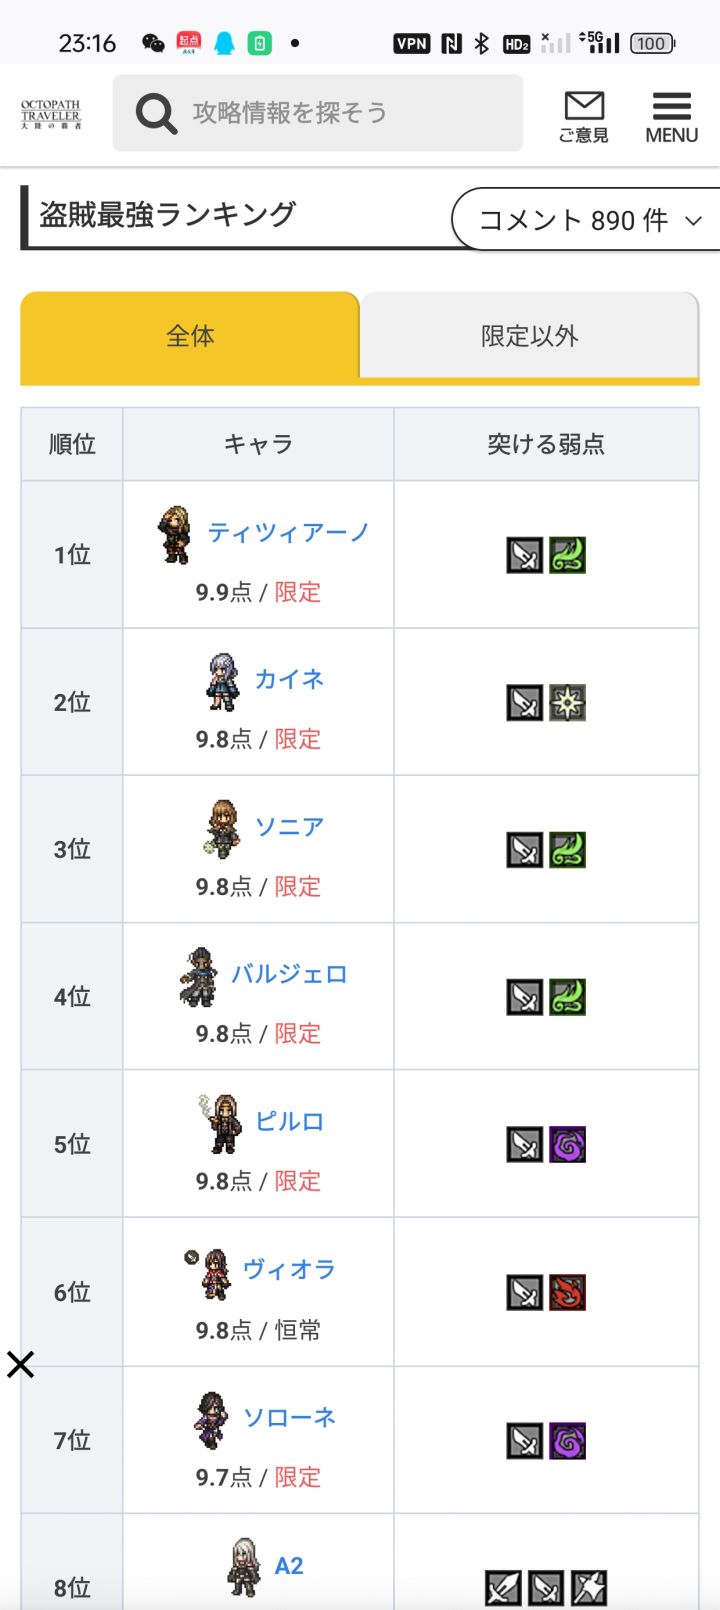Open the バルジェロ character link
Screen dimensions: 720x1610
289,974
